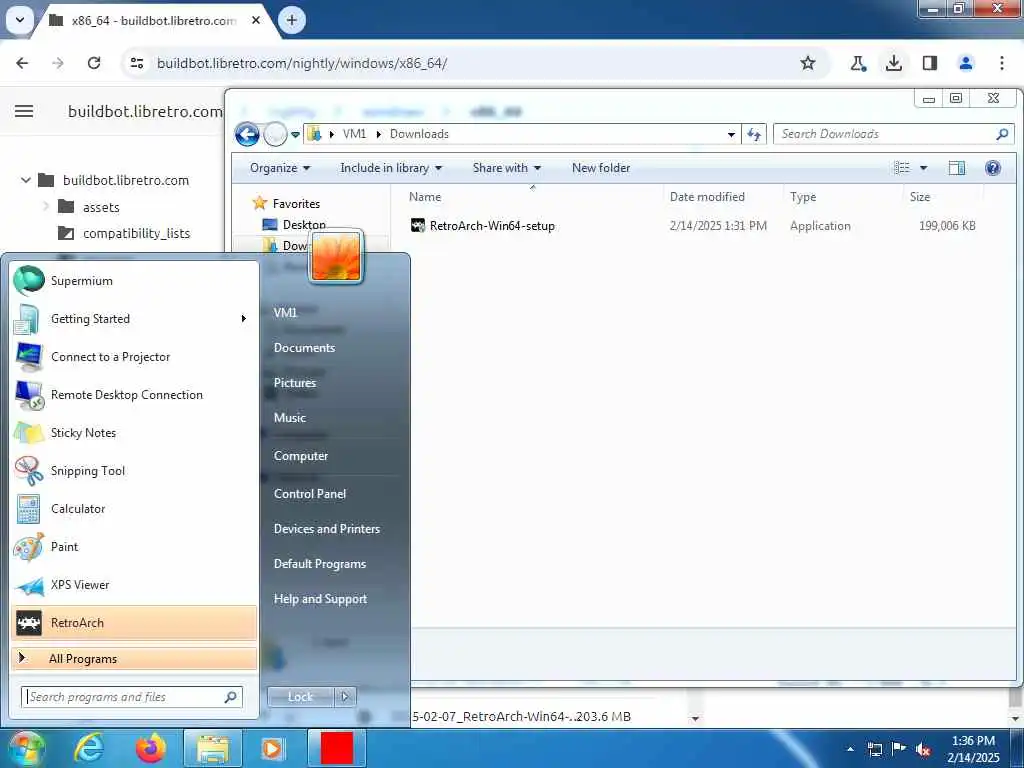Open Computer from Start menu

pos(301,456)
